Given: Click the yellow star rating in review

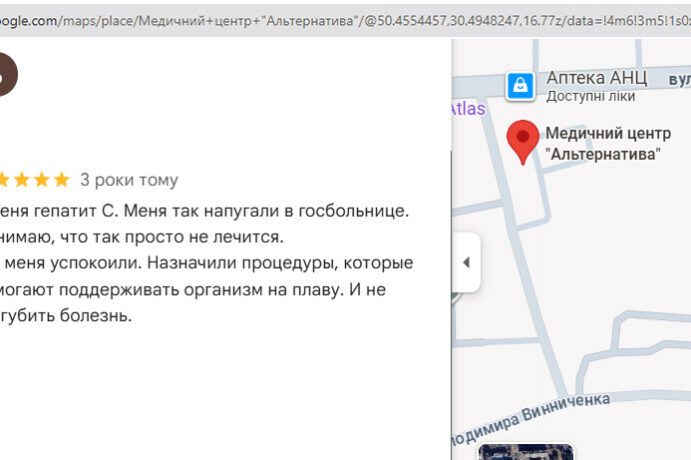Looking at the screenshot, I should [x=35, y=180].
